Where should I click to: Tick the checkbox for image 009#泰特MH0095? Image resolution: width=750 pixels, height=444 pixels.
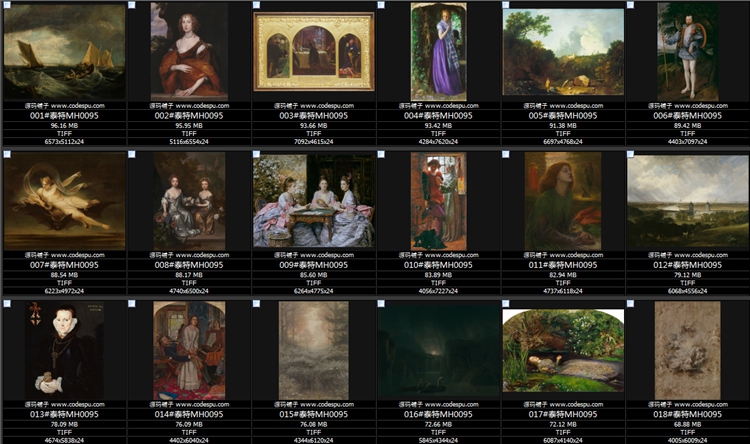pos(256,154)
